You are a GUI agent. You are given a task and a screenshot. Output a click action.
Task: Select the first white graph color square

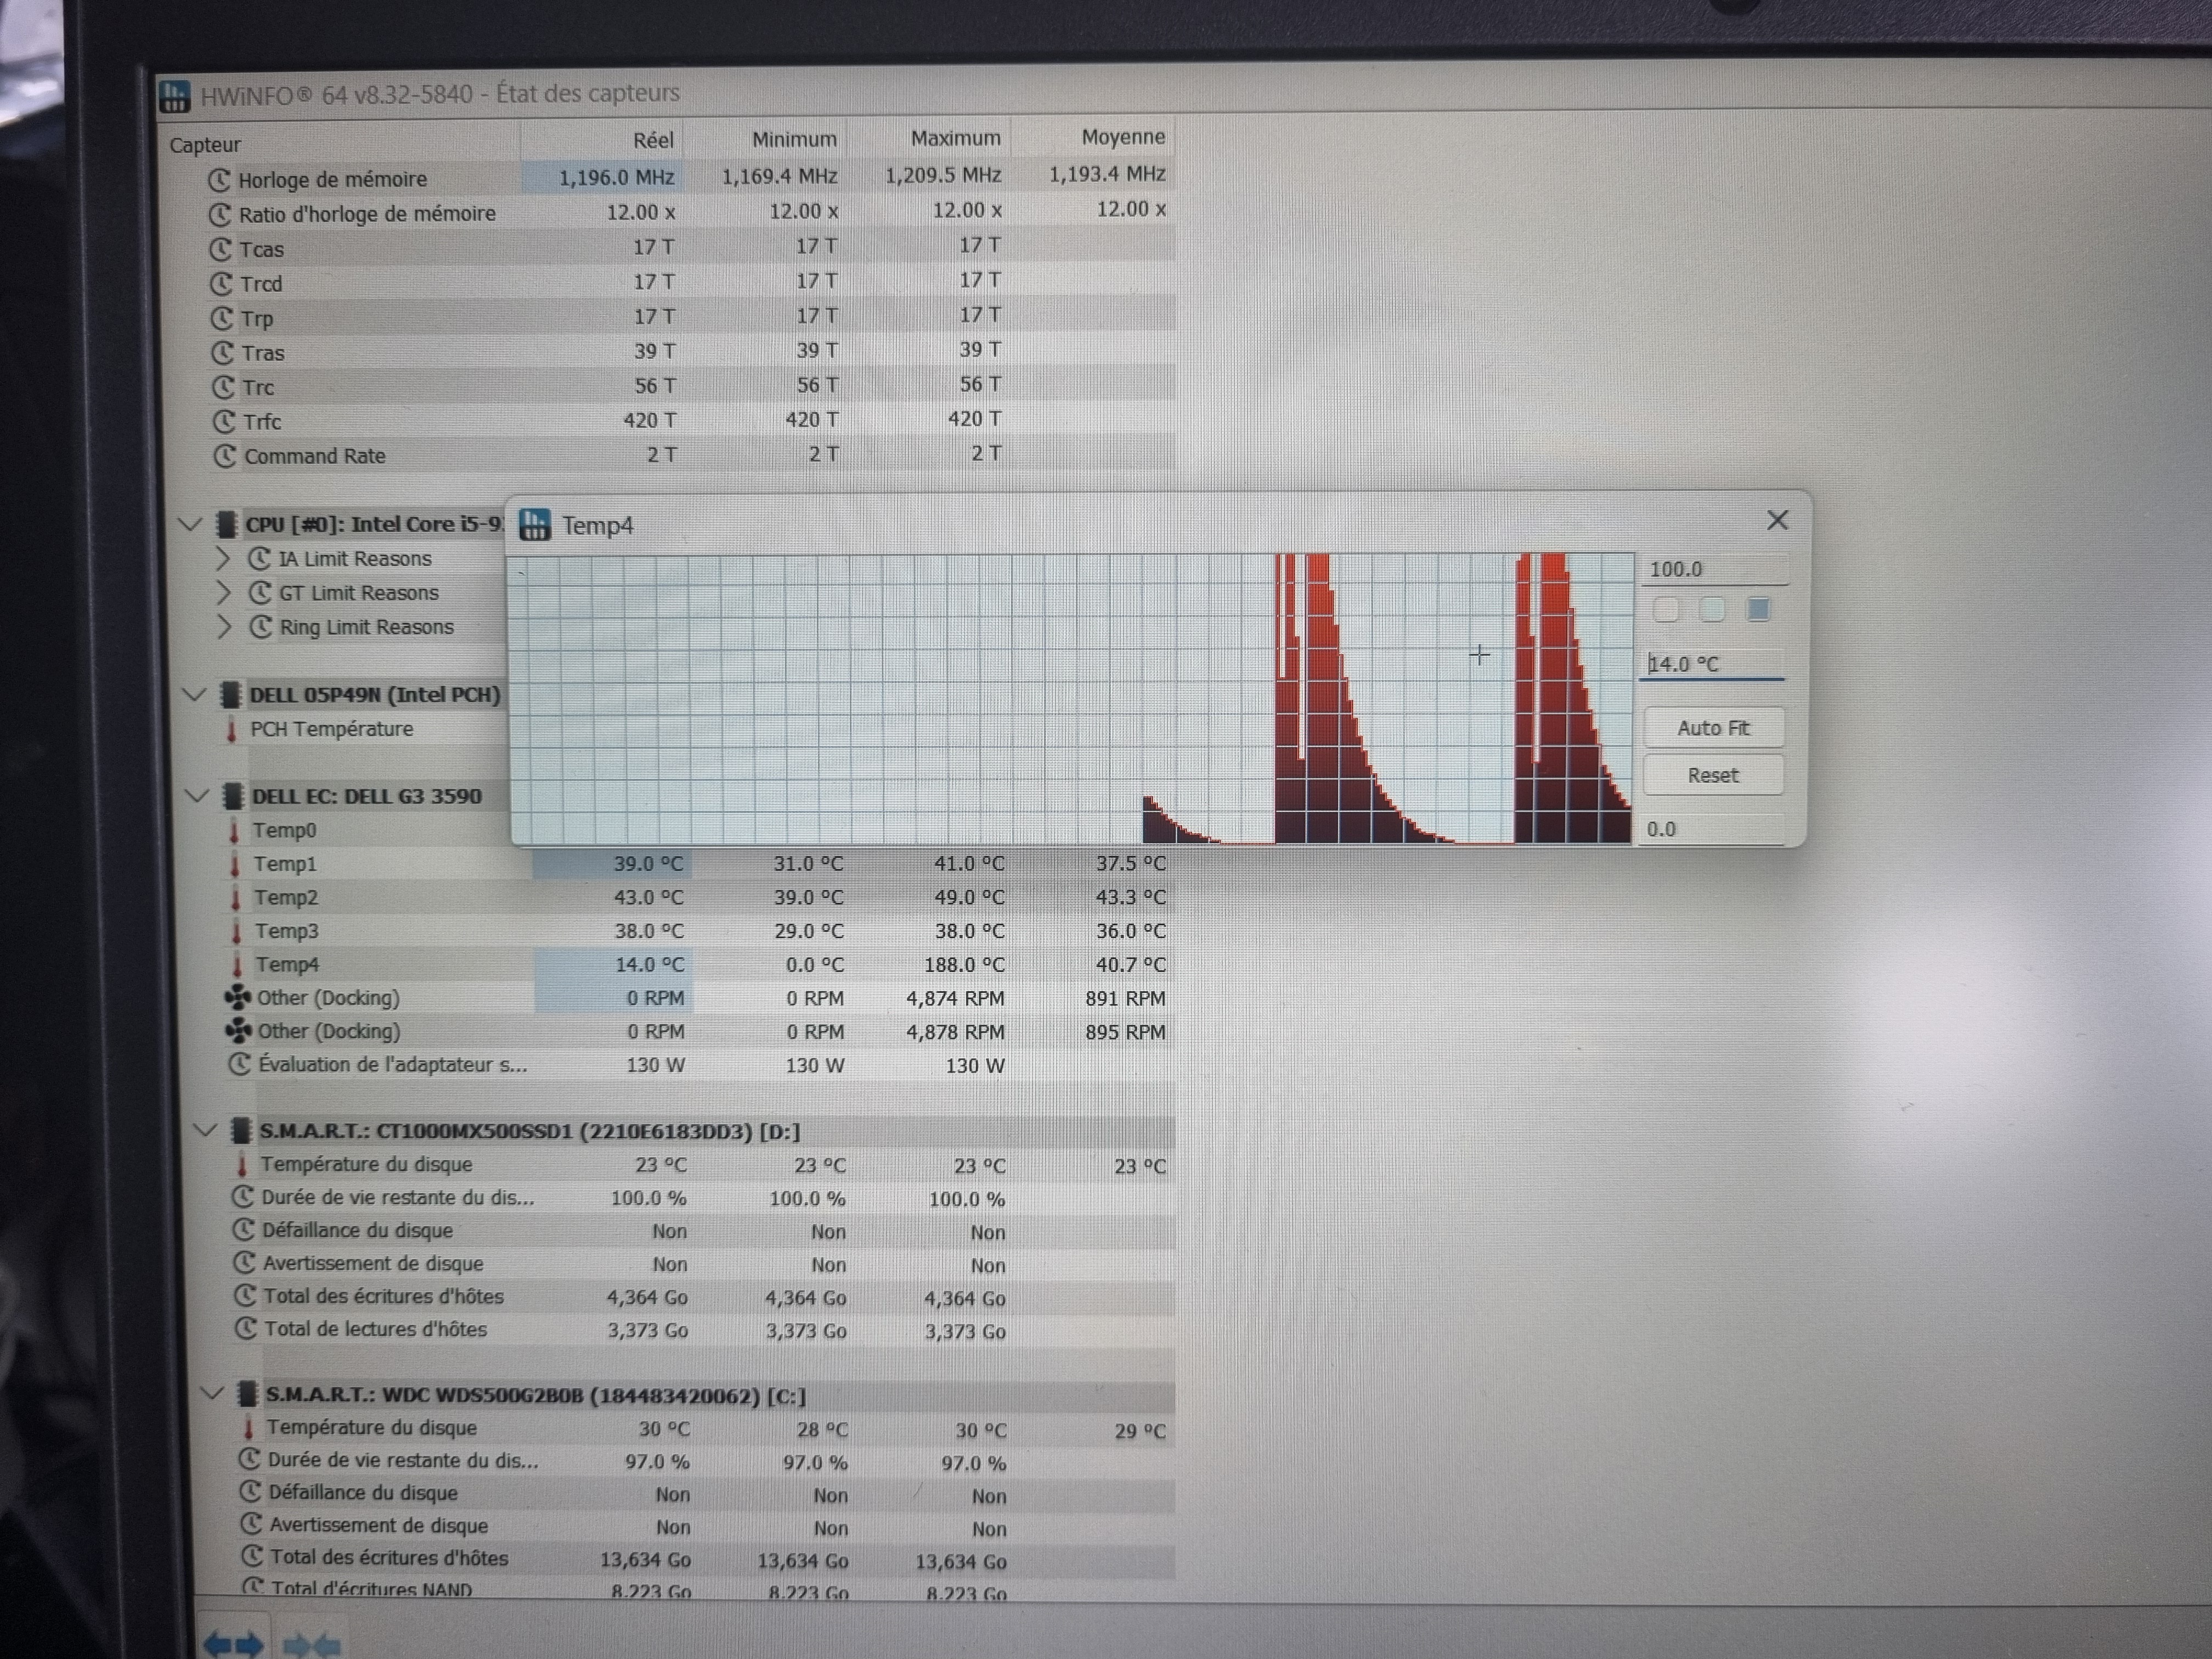tap(1666, 609)
